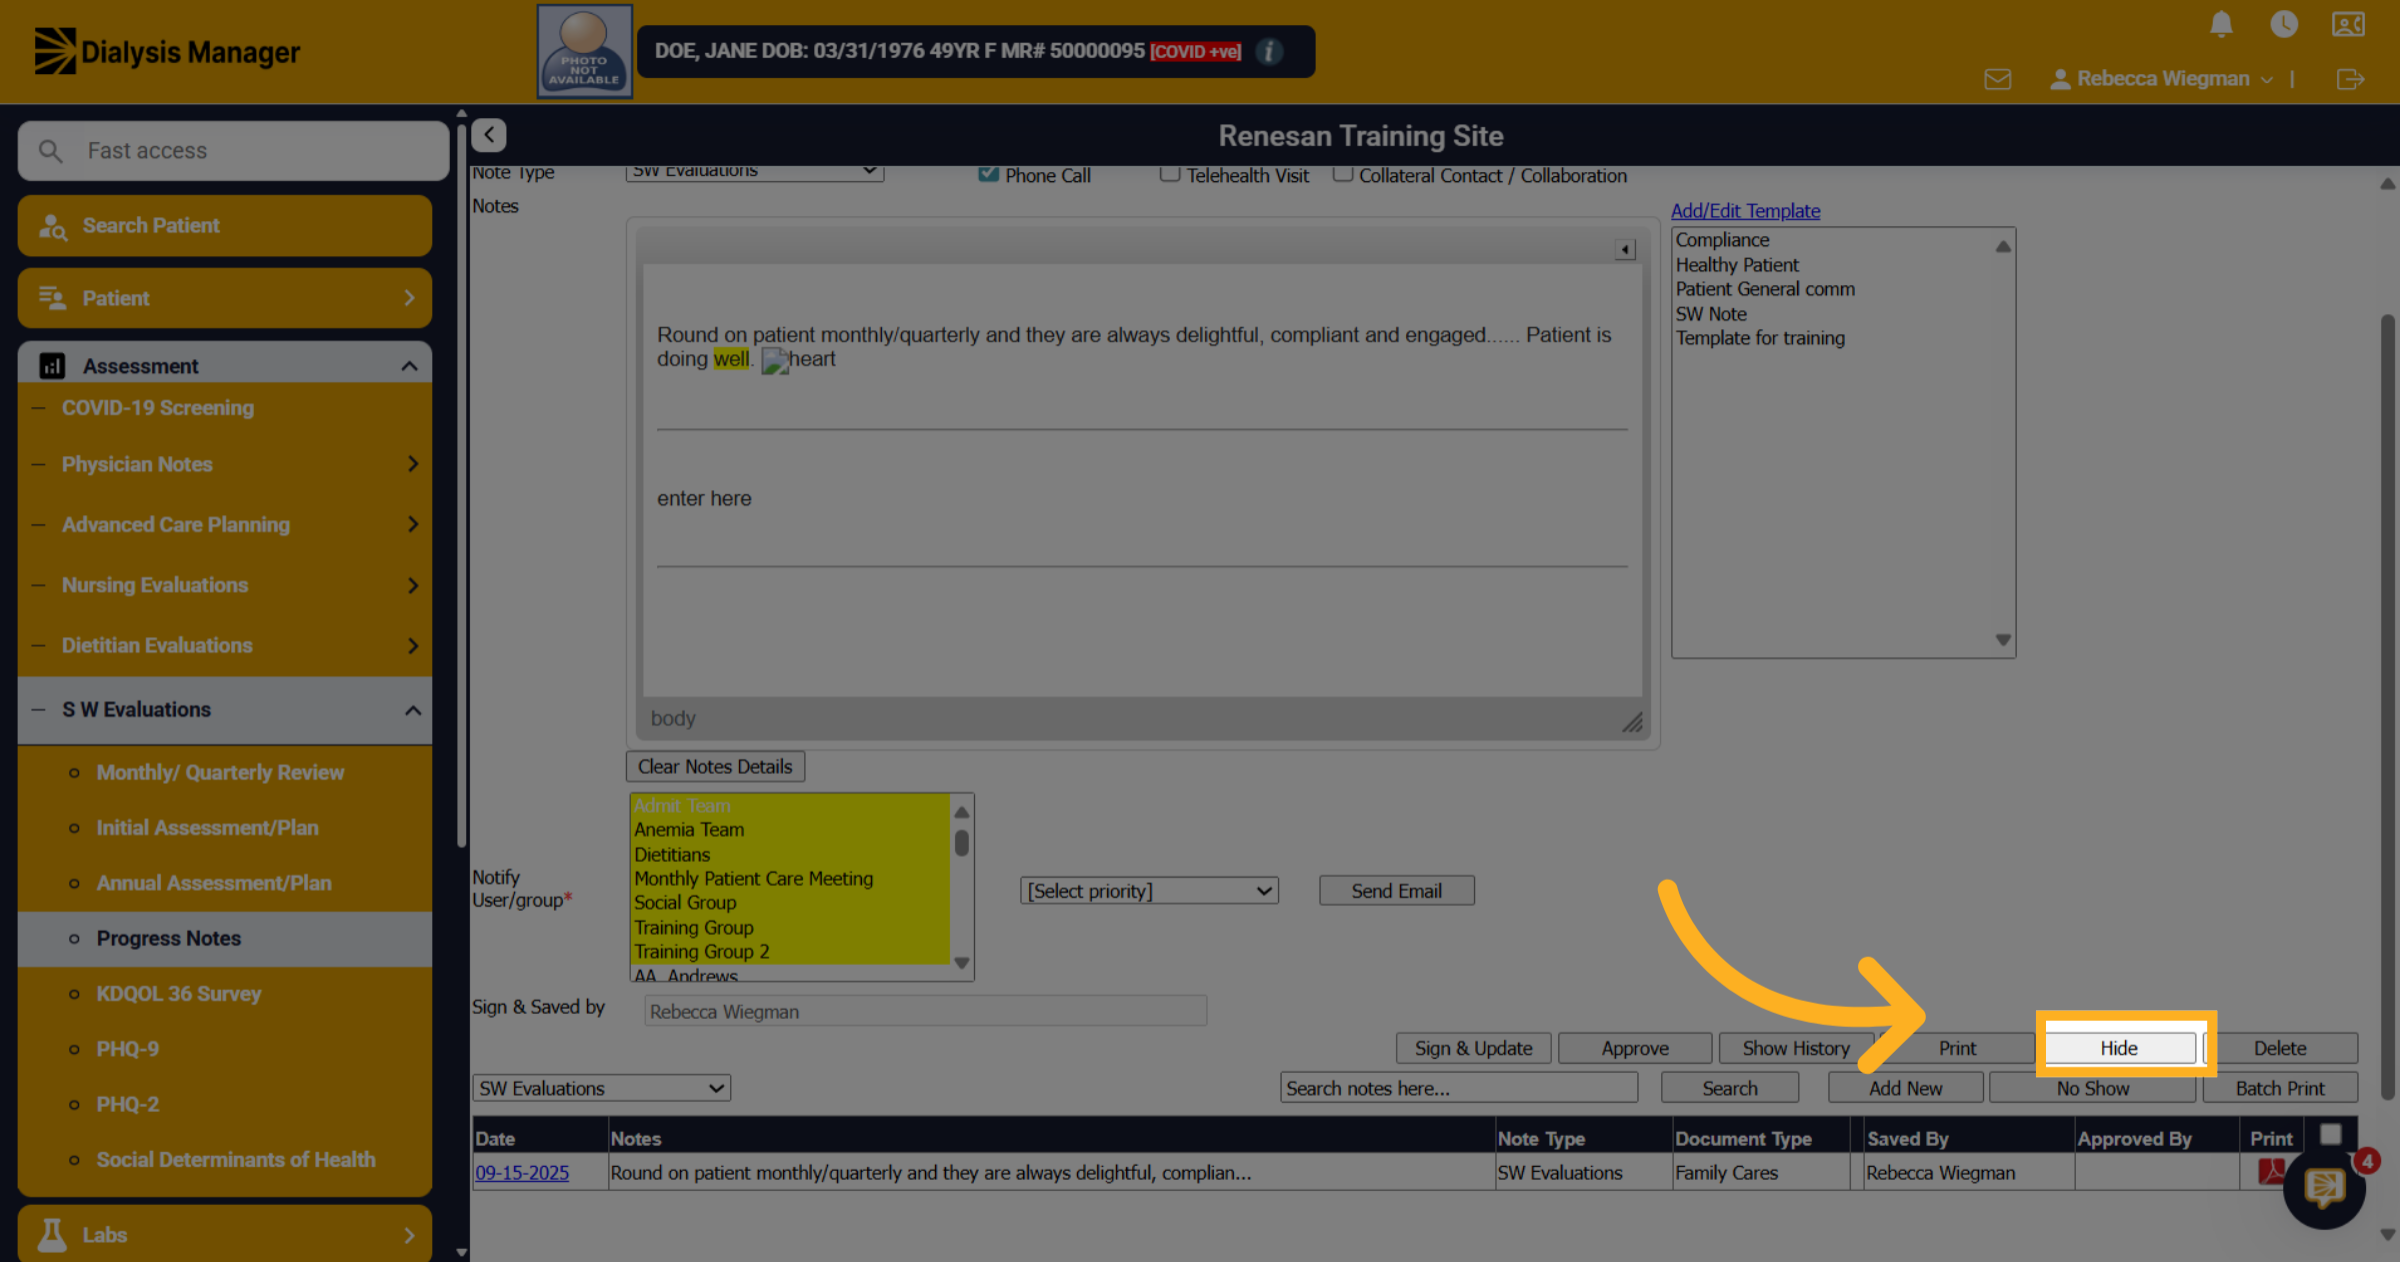This screenshot has height=1262, width=2400.
Task: Click the patient info icon
Action: tap(1269, 51)
